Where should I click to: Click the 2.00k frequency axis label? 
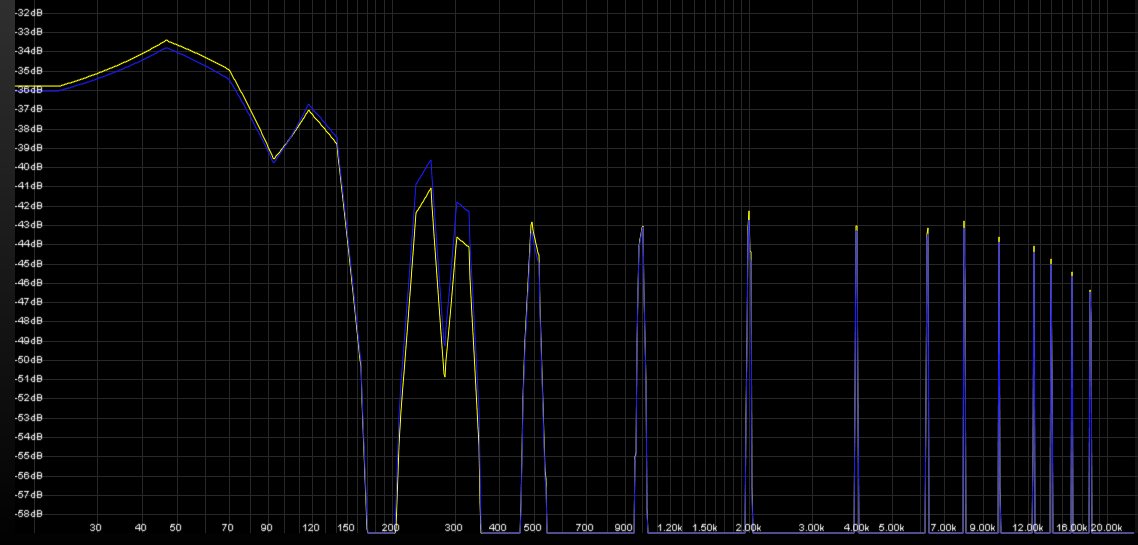(748, 527)
